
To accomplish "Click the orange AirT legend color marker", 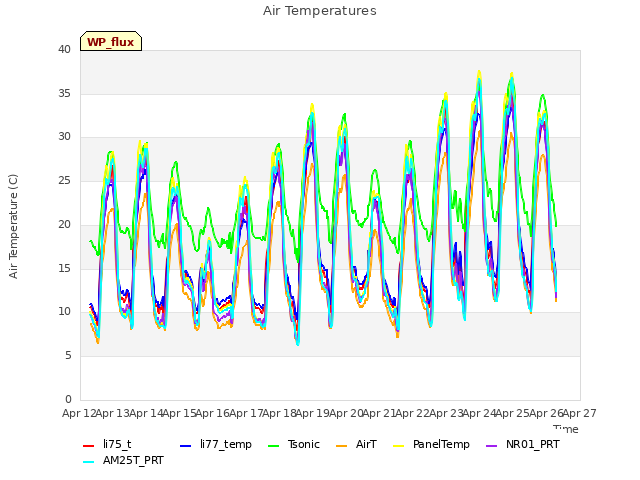I will coord(342,445).
